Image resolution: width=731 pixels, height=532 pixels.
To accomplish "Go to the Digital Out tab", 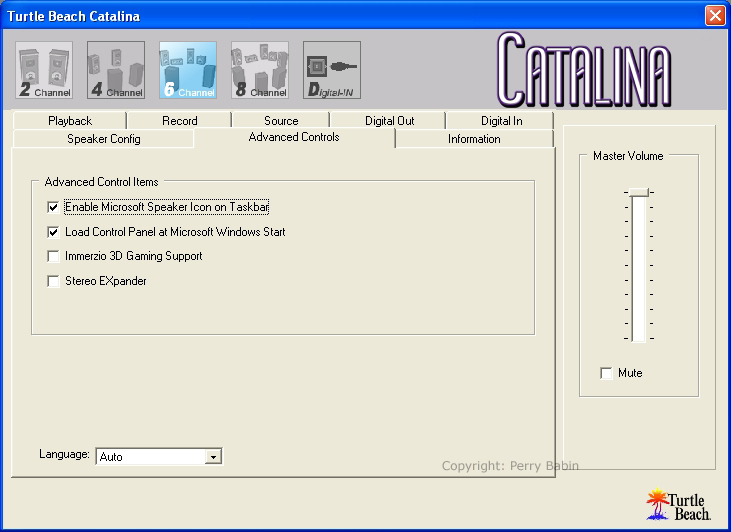I will coord(389,121).
